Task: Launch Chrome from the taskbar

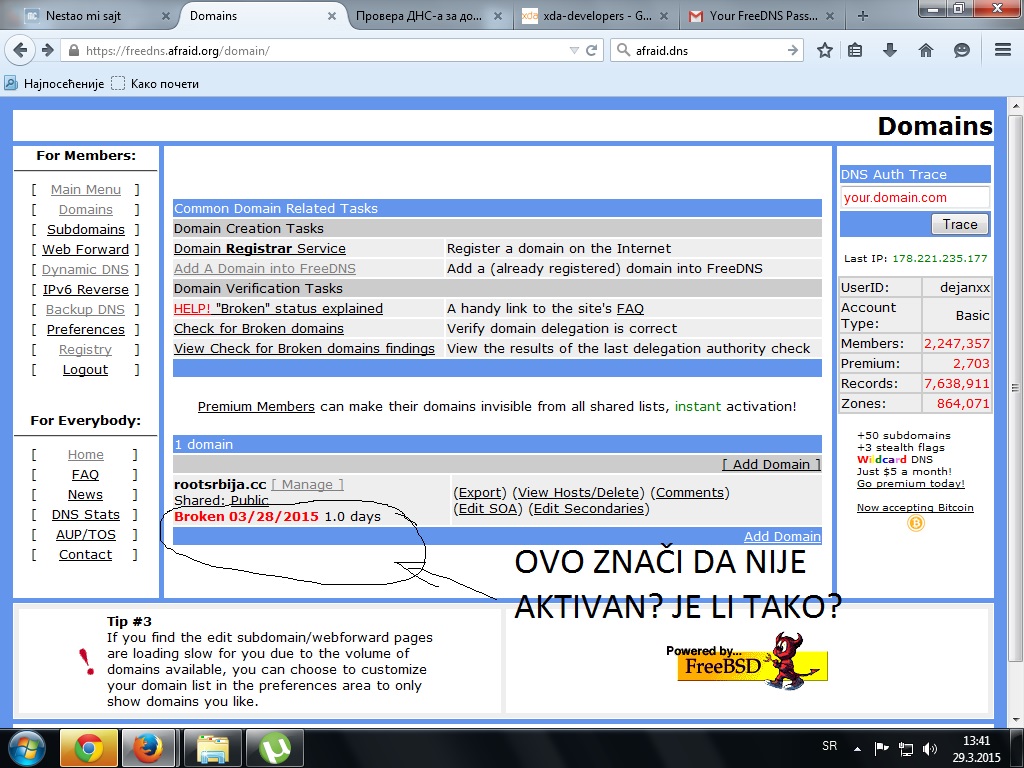Action: coord(89,748)
